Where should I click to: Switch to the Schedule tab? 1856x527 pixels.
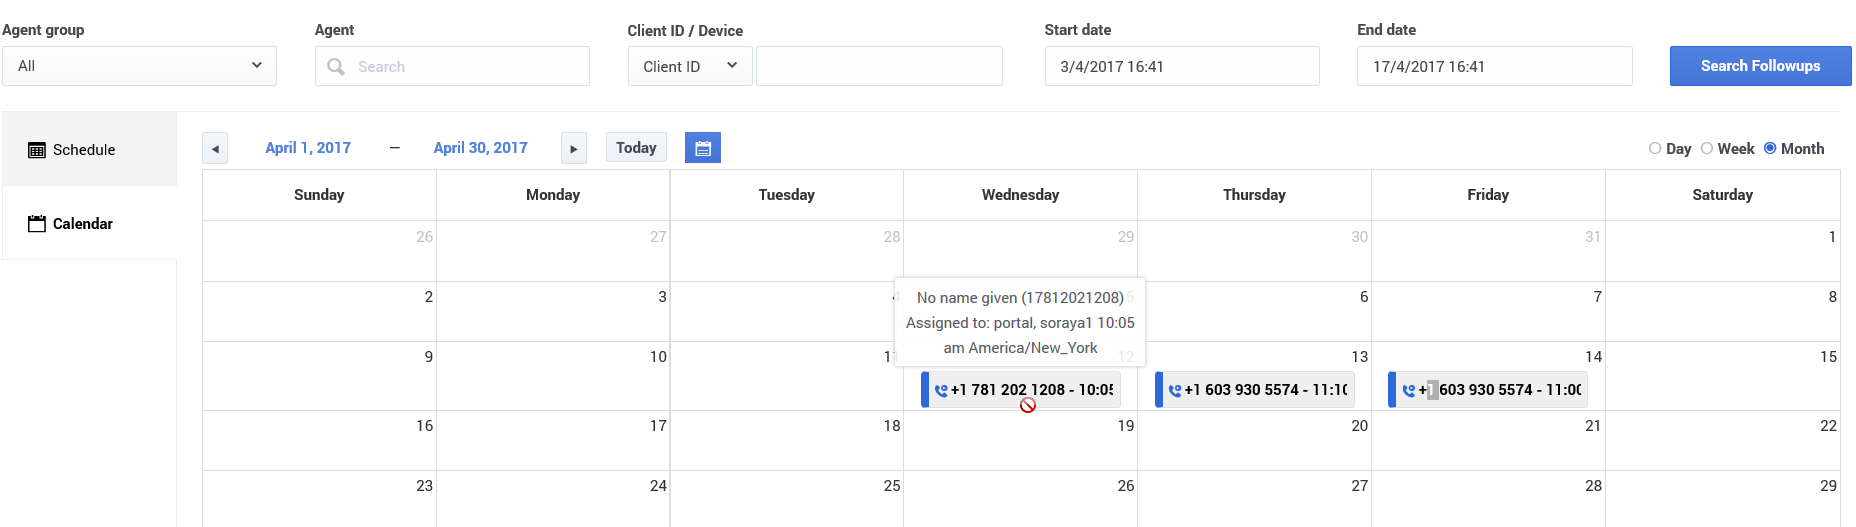[85, 150]
